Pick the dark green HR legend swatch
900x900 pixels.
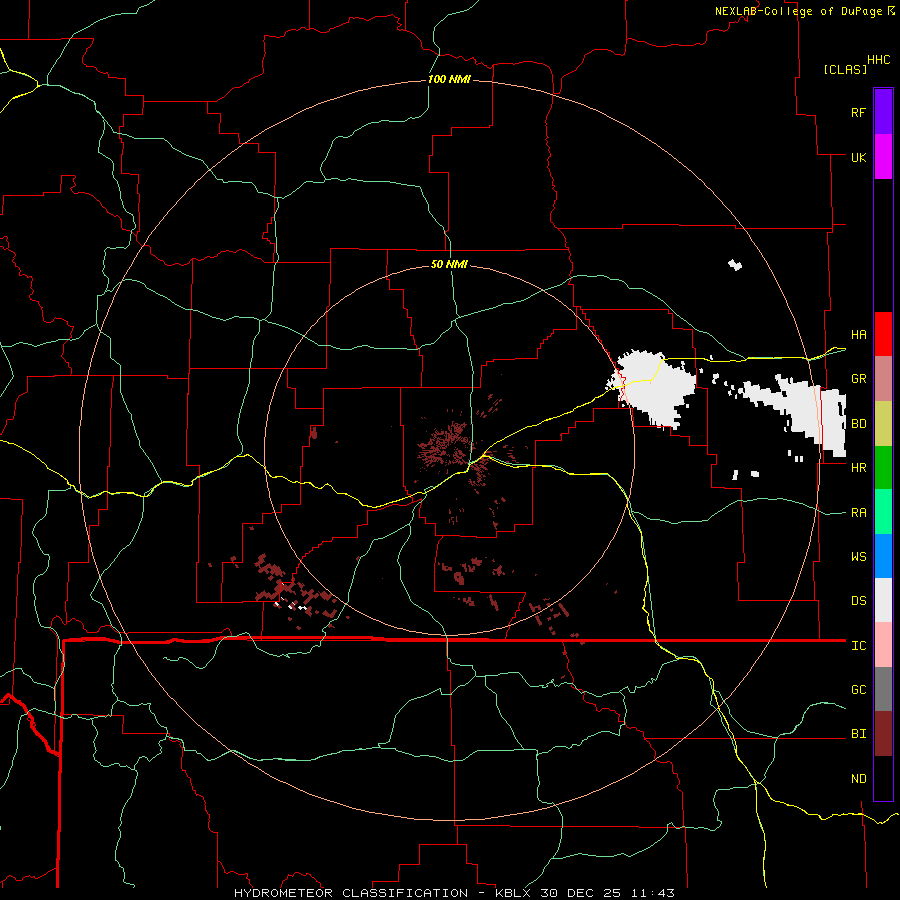pyautogui.click(x=883, y=468)
